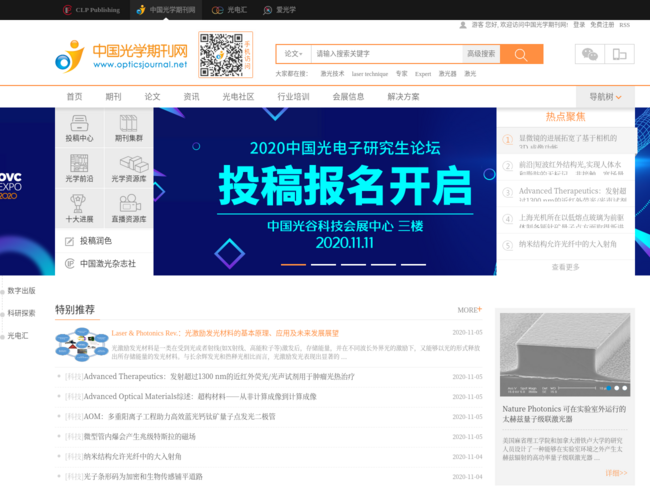
Task: Open the 期刊集群 journal cluster icon
Action: 129,123
